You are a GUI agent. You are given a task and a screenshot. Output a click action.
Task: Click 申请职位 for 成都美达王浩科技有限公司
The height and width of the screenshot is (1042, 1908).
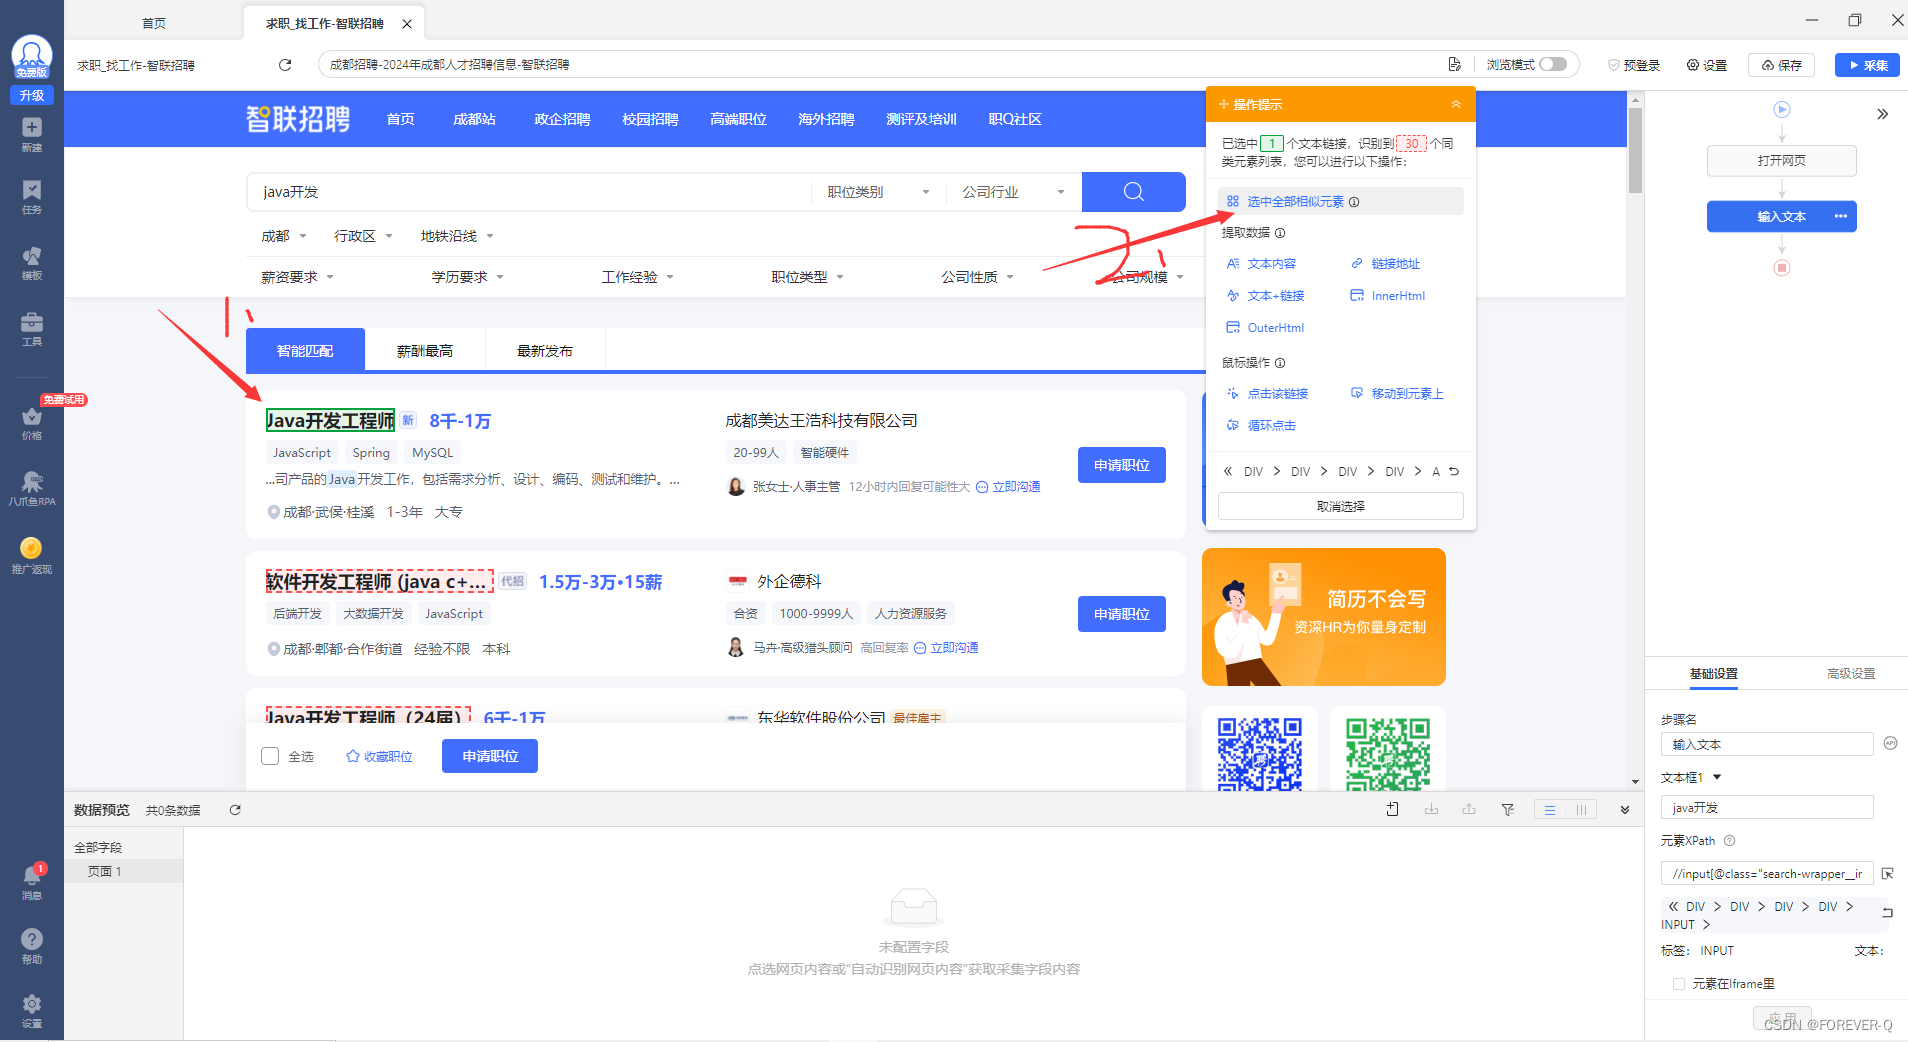1122,465
